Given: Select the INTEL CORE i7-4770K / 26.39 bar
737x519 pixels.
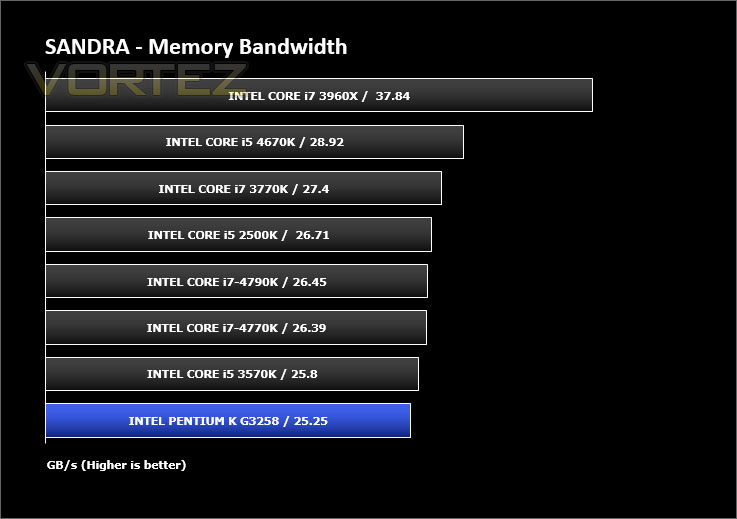Looking at the screenshot, I should click(236, 327).
